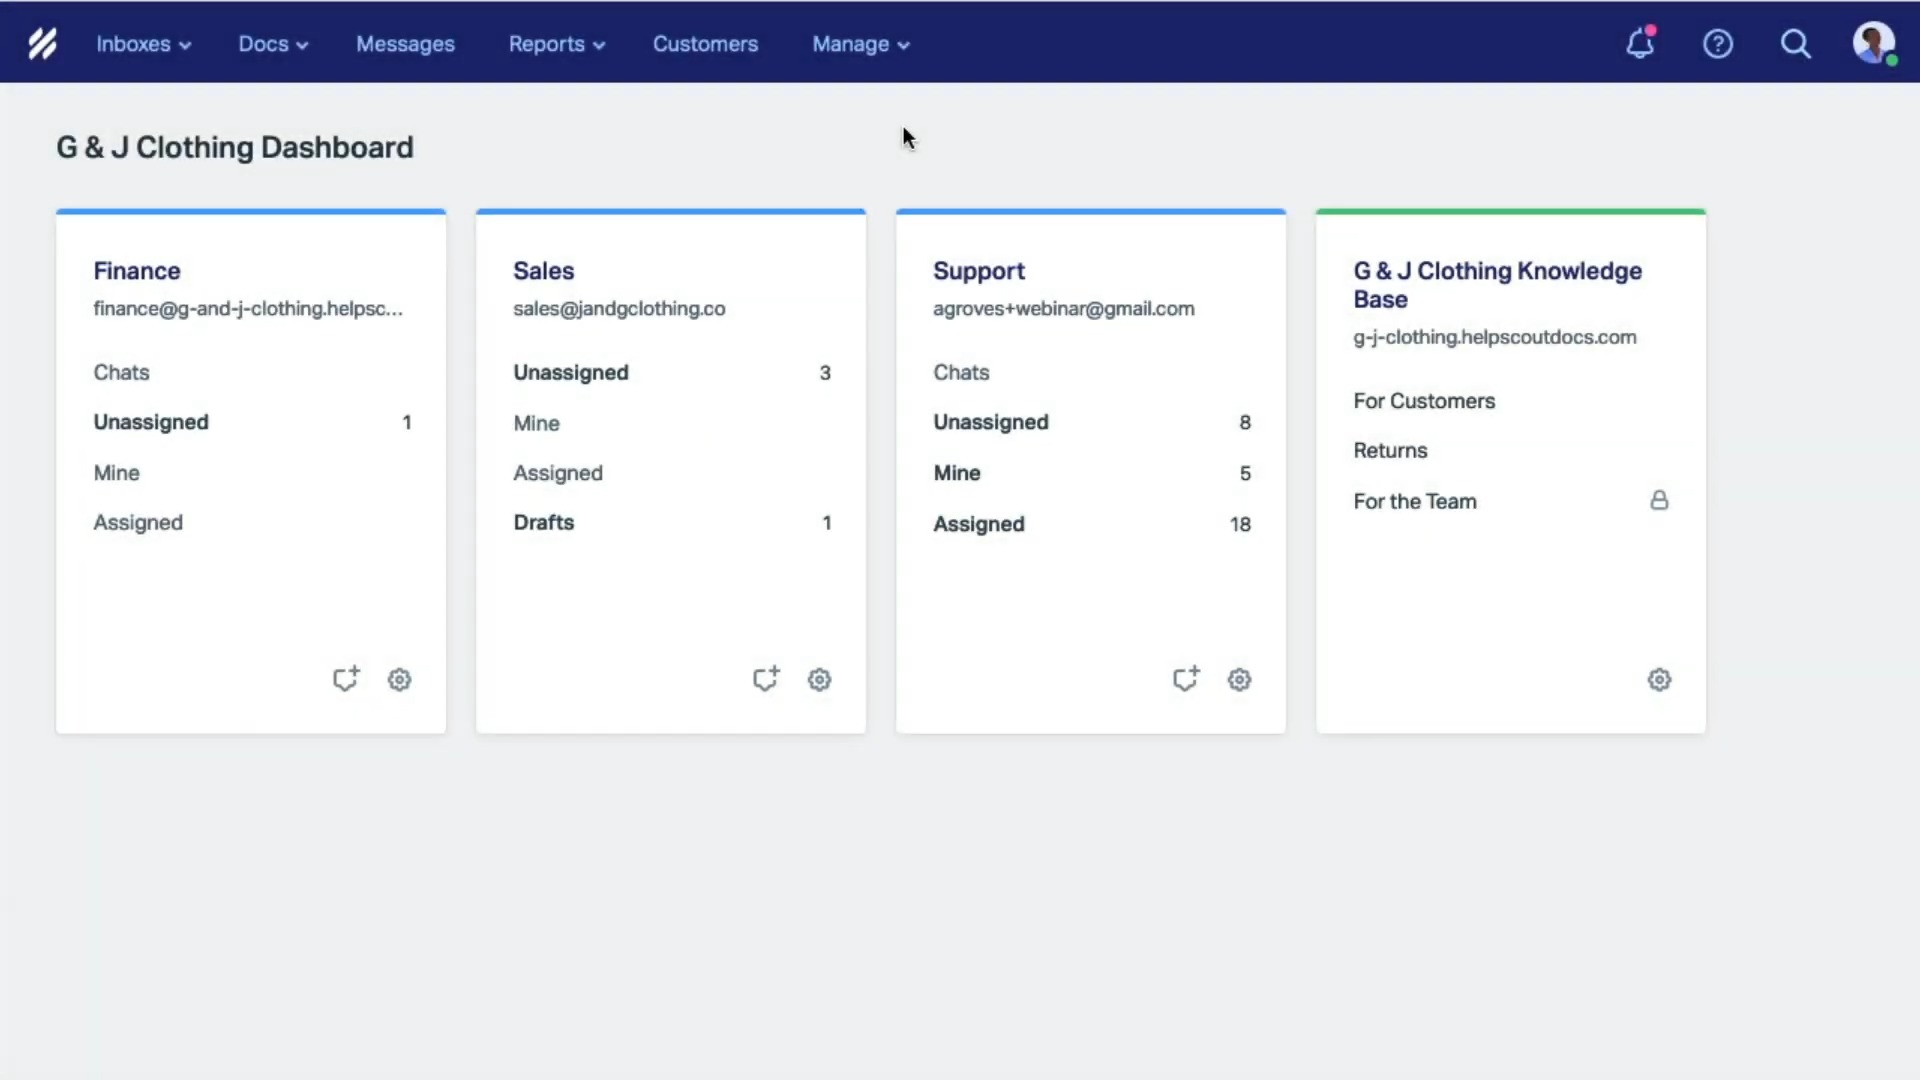Click the g-j-clothing.helpscoutdocs.com address
This screenshot has width=1920, height=1080.
click(1495, 337)
